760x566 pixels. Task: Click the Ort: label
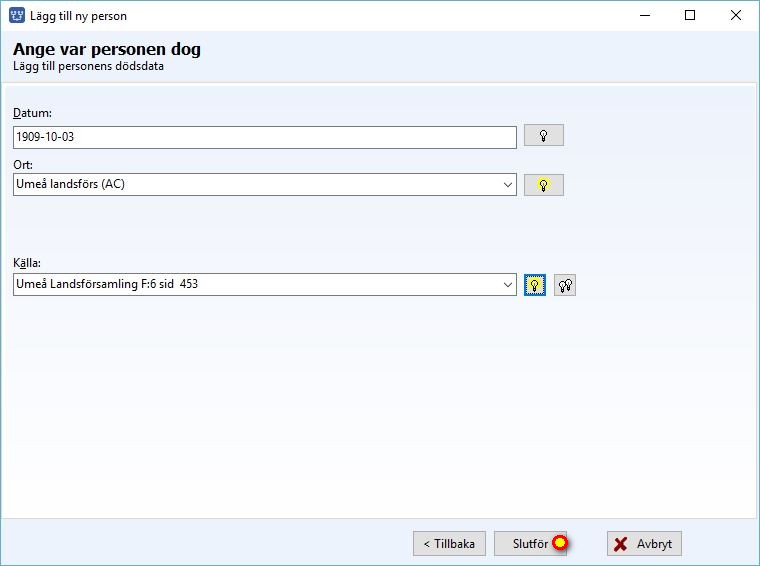(x=23, y=165)
